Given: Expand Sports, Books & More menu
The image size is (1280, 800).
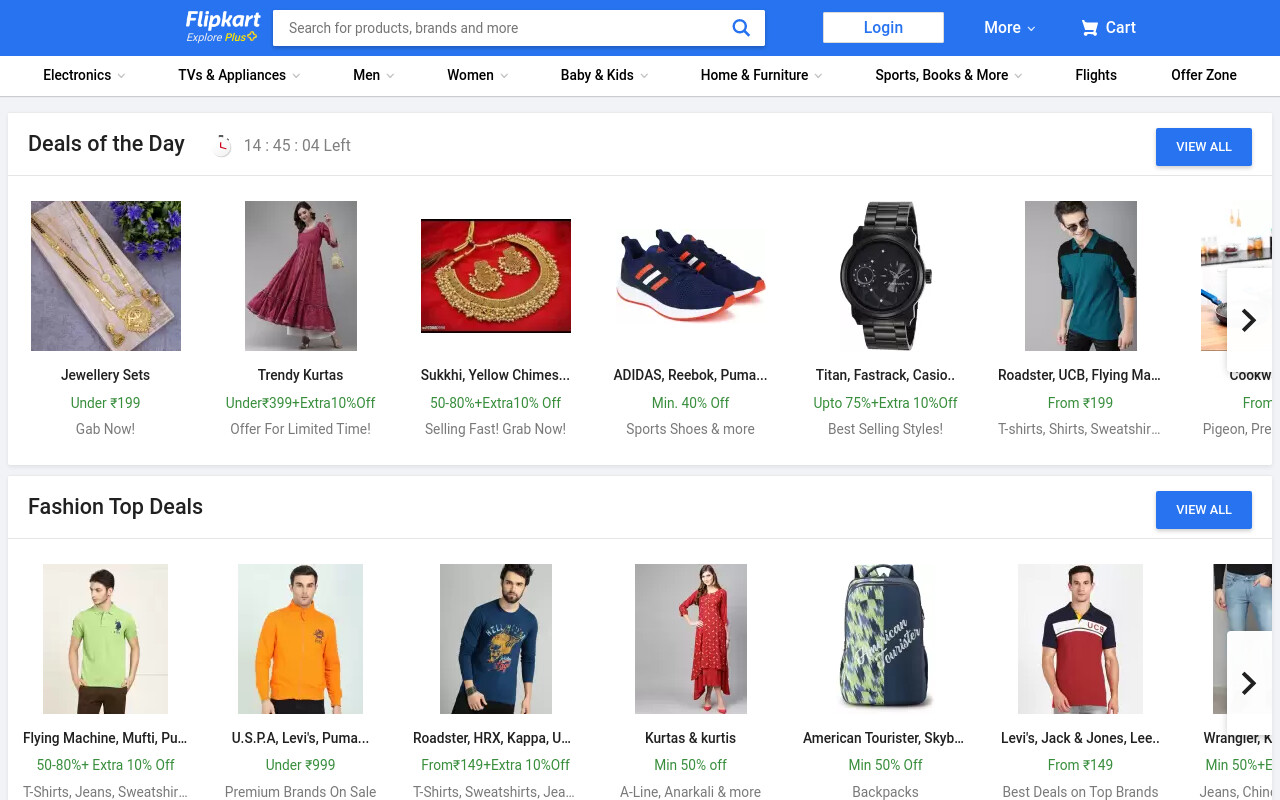Looking at the screenshot, I should click(x=949, y=75).
